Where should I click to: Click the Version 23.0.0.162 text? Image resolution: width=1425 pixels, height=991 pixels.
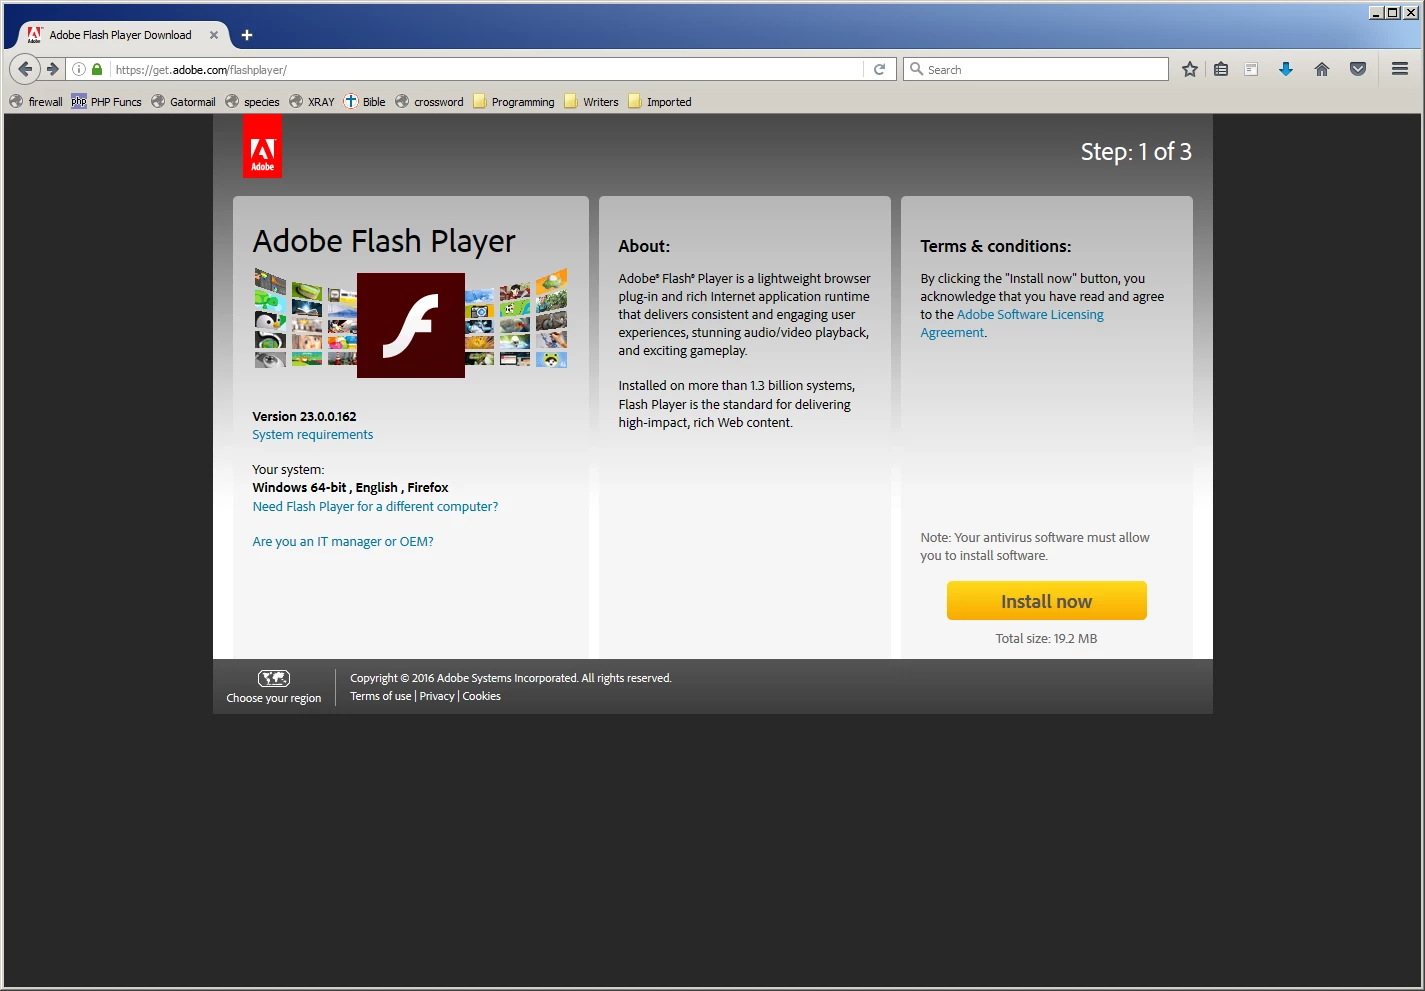304,416
